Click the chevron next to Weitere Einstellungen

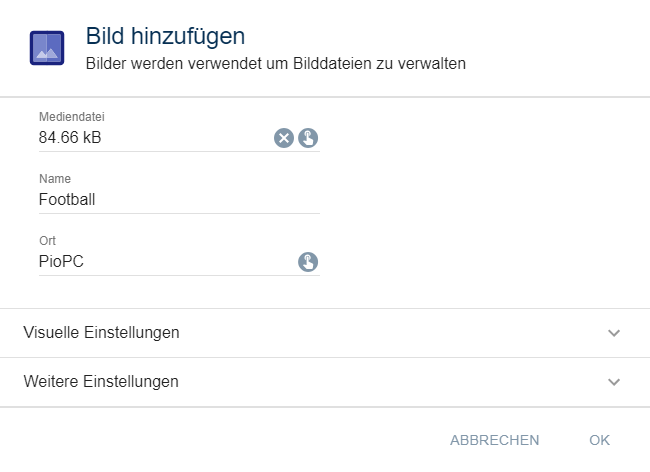[x=614, y=382]
